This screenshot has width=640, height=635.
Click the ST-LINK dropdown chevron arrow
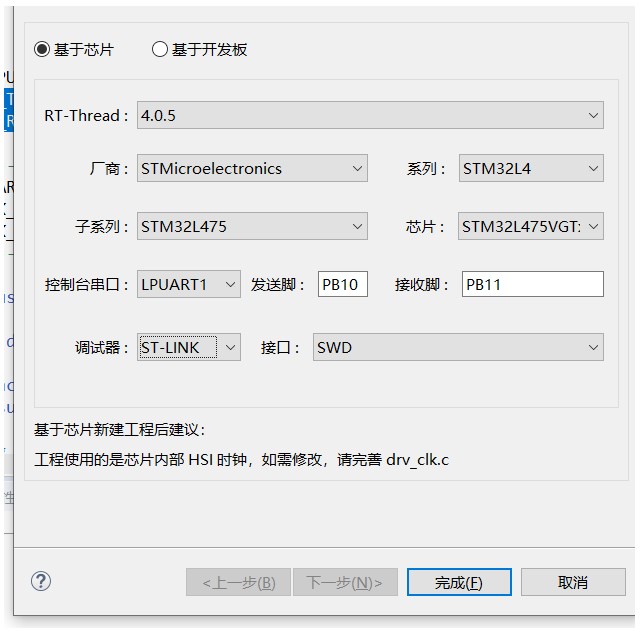[x=230, y=348]
